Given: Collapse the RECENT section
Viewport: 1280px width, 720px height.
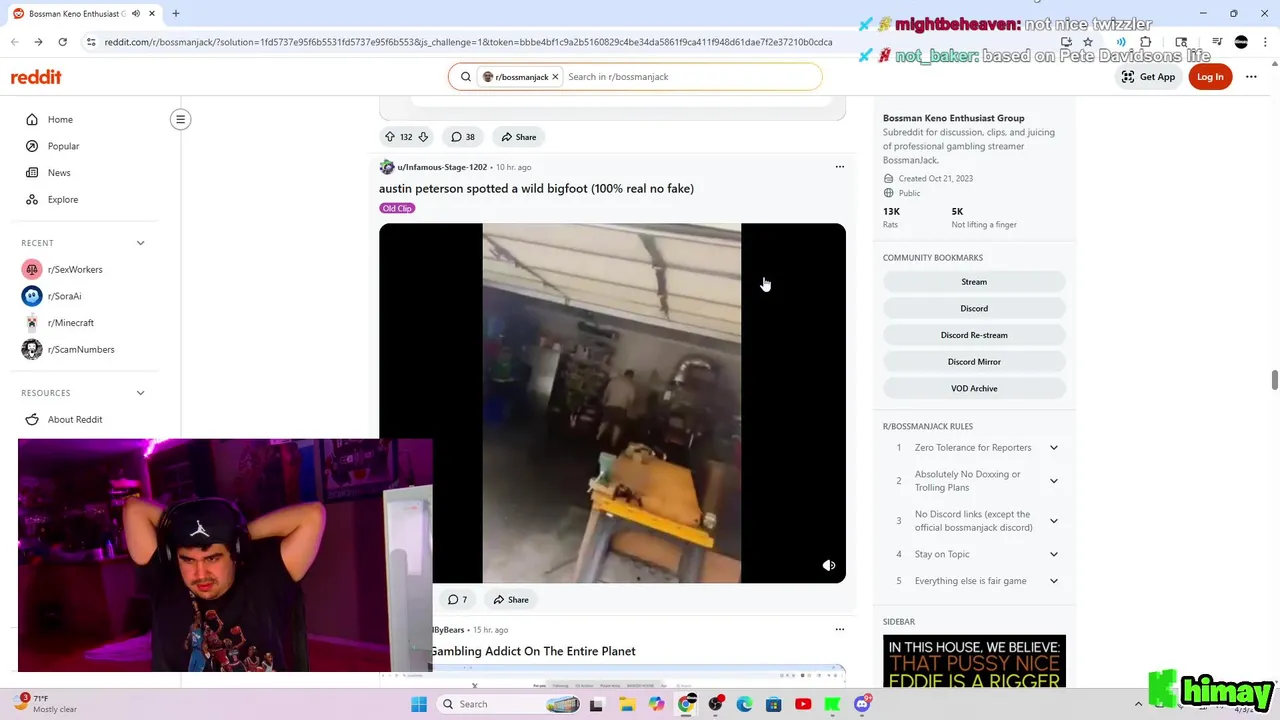Looking at the screenshot, I should point(140,243).
